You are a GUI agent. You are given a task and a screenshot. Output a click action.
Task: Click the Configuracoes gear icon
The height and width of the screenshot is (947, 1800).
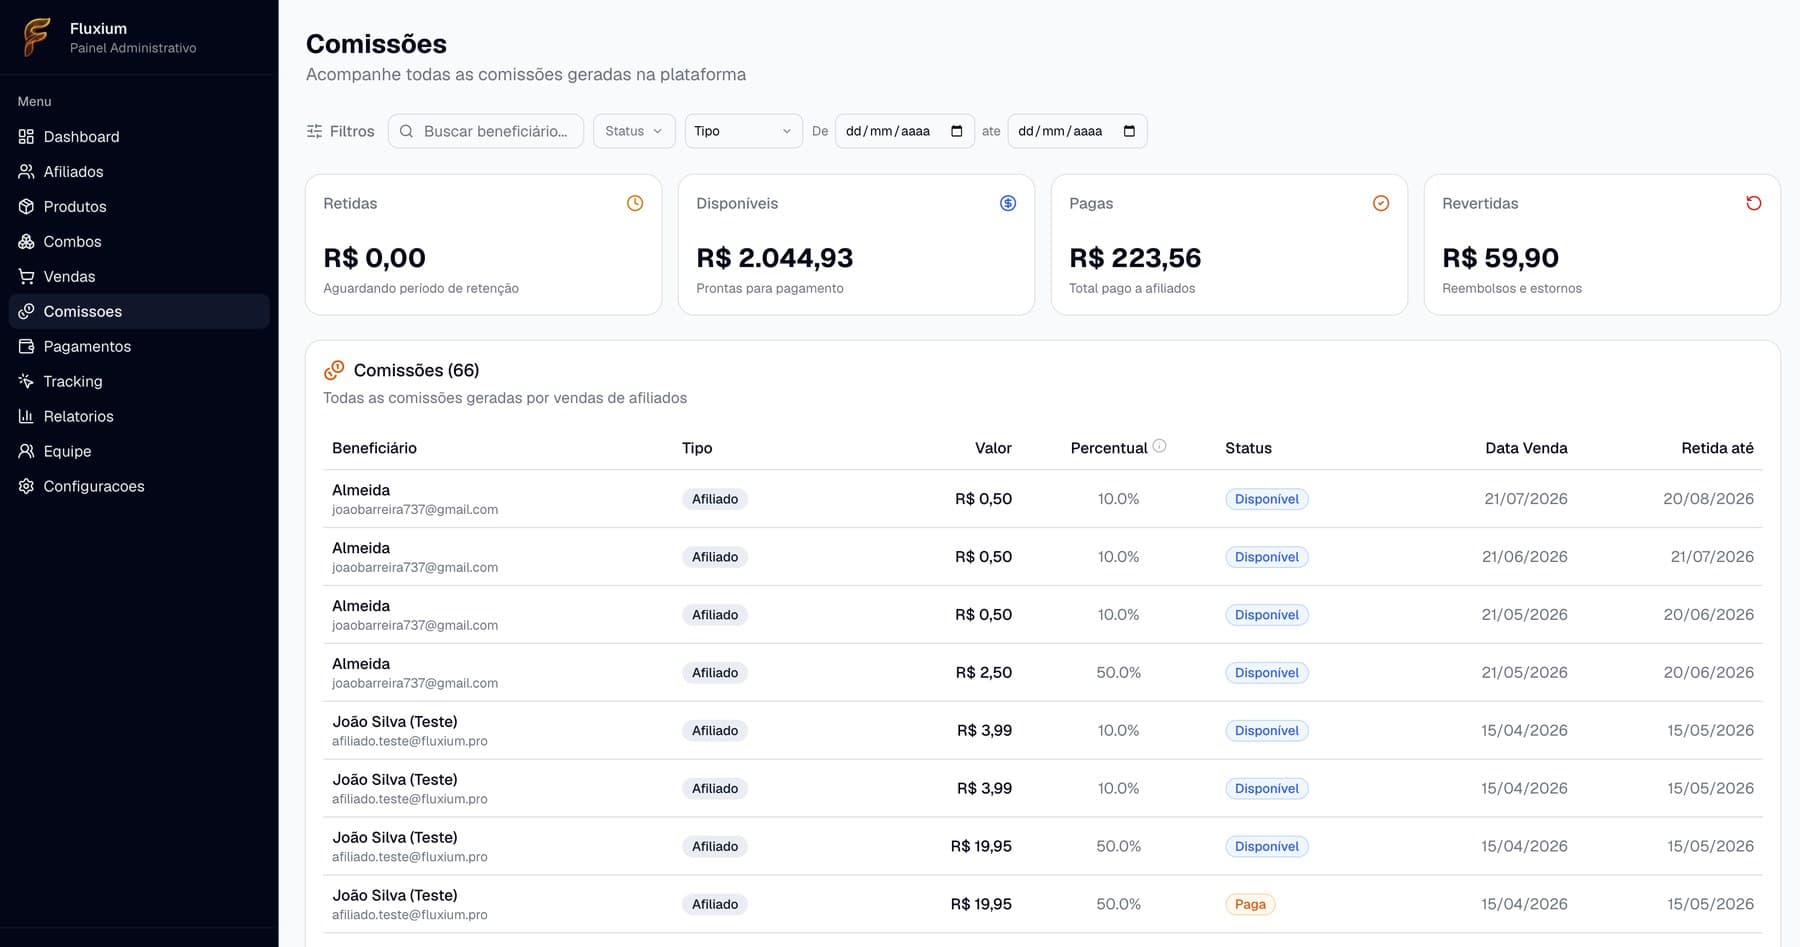[26, 486]
